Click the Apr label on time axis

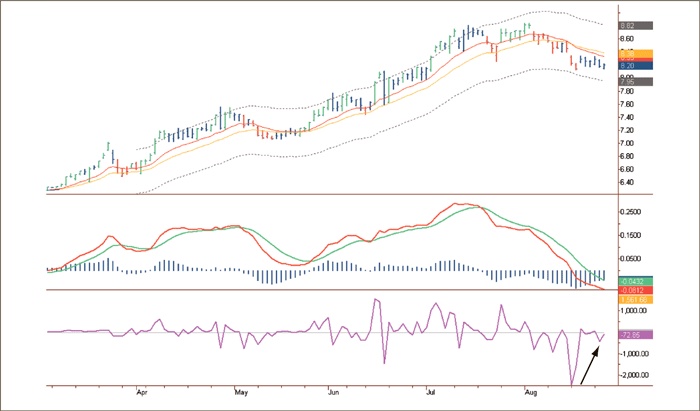pyautogui.click(x=141, y=393)
